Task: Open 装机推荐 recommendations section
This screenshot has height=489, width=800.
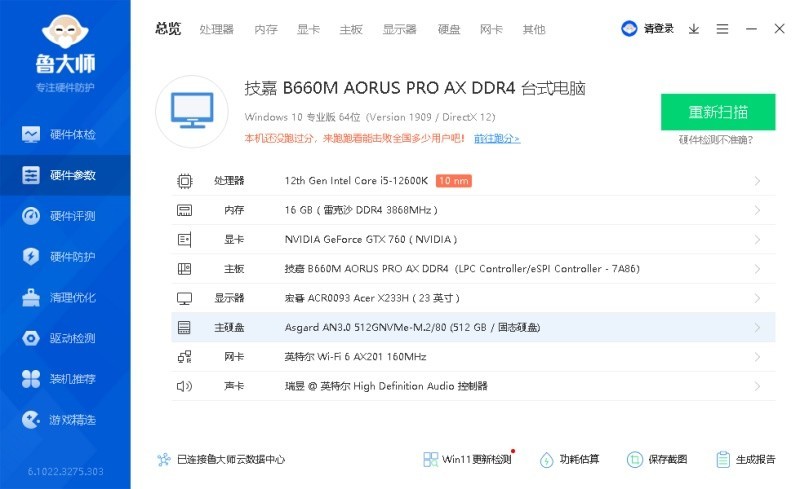Action: tap(65, 379)
